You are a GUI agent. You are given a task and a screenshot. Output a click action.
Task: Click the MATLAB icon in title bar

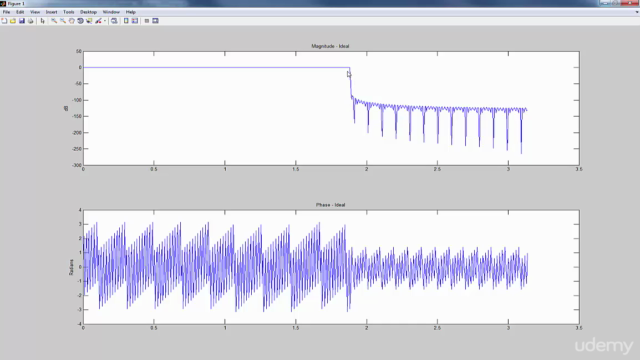(x=3, y=4)
